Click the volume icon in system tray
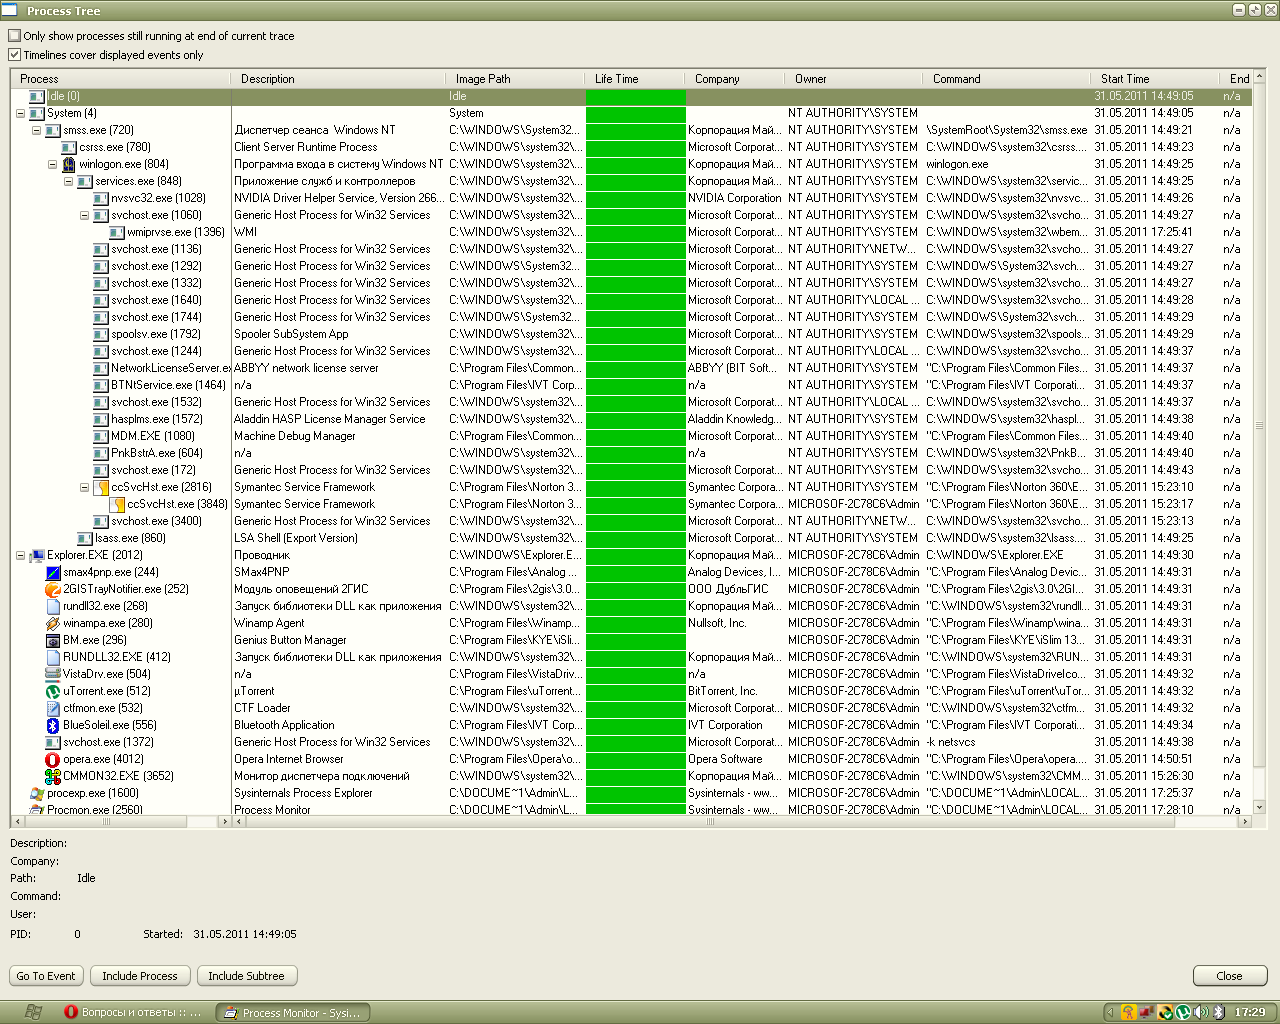1280x1024 pixels. 1201,1012
